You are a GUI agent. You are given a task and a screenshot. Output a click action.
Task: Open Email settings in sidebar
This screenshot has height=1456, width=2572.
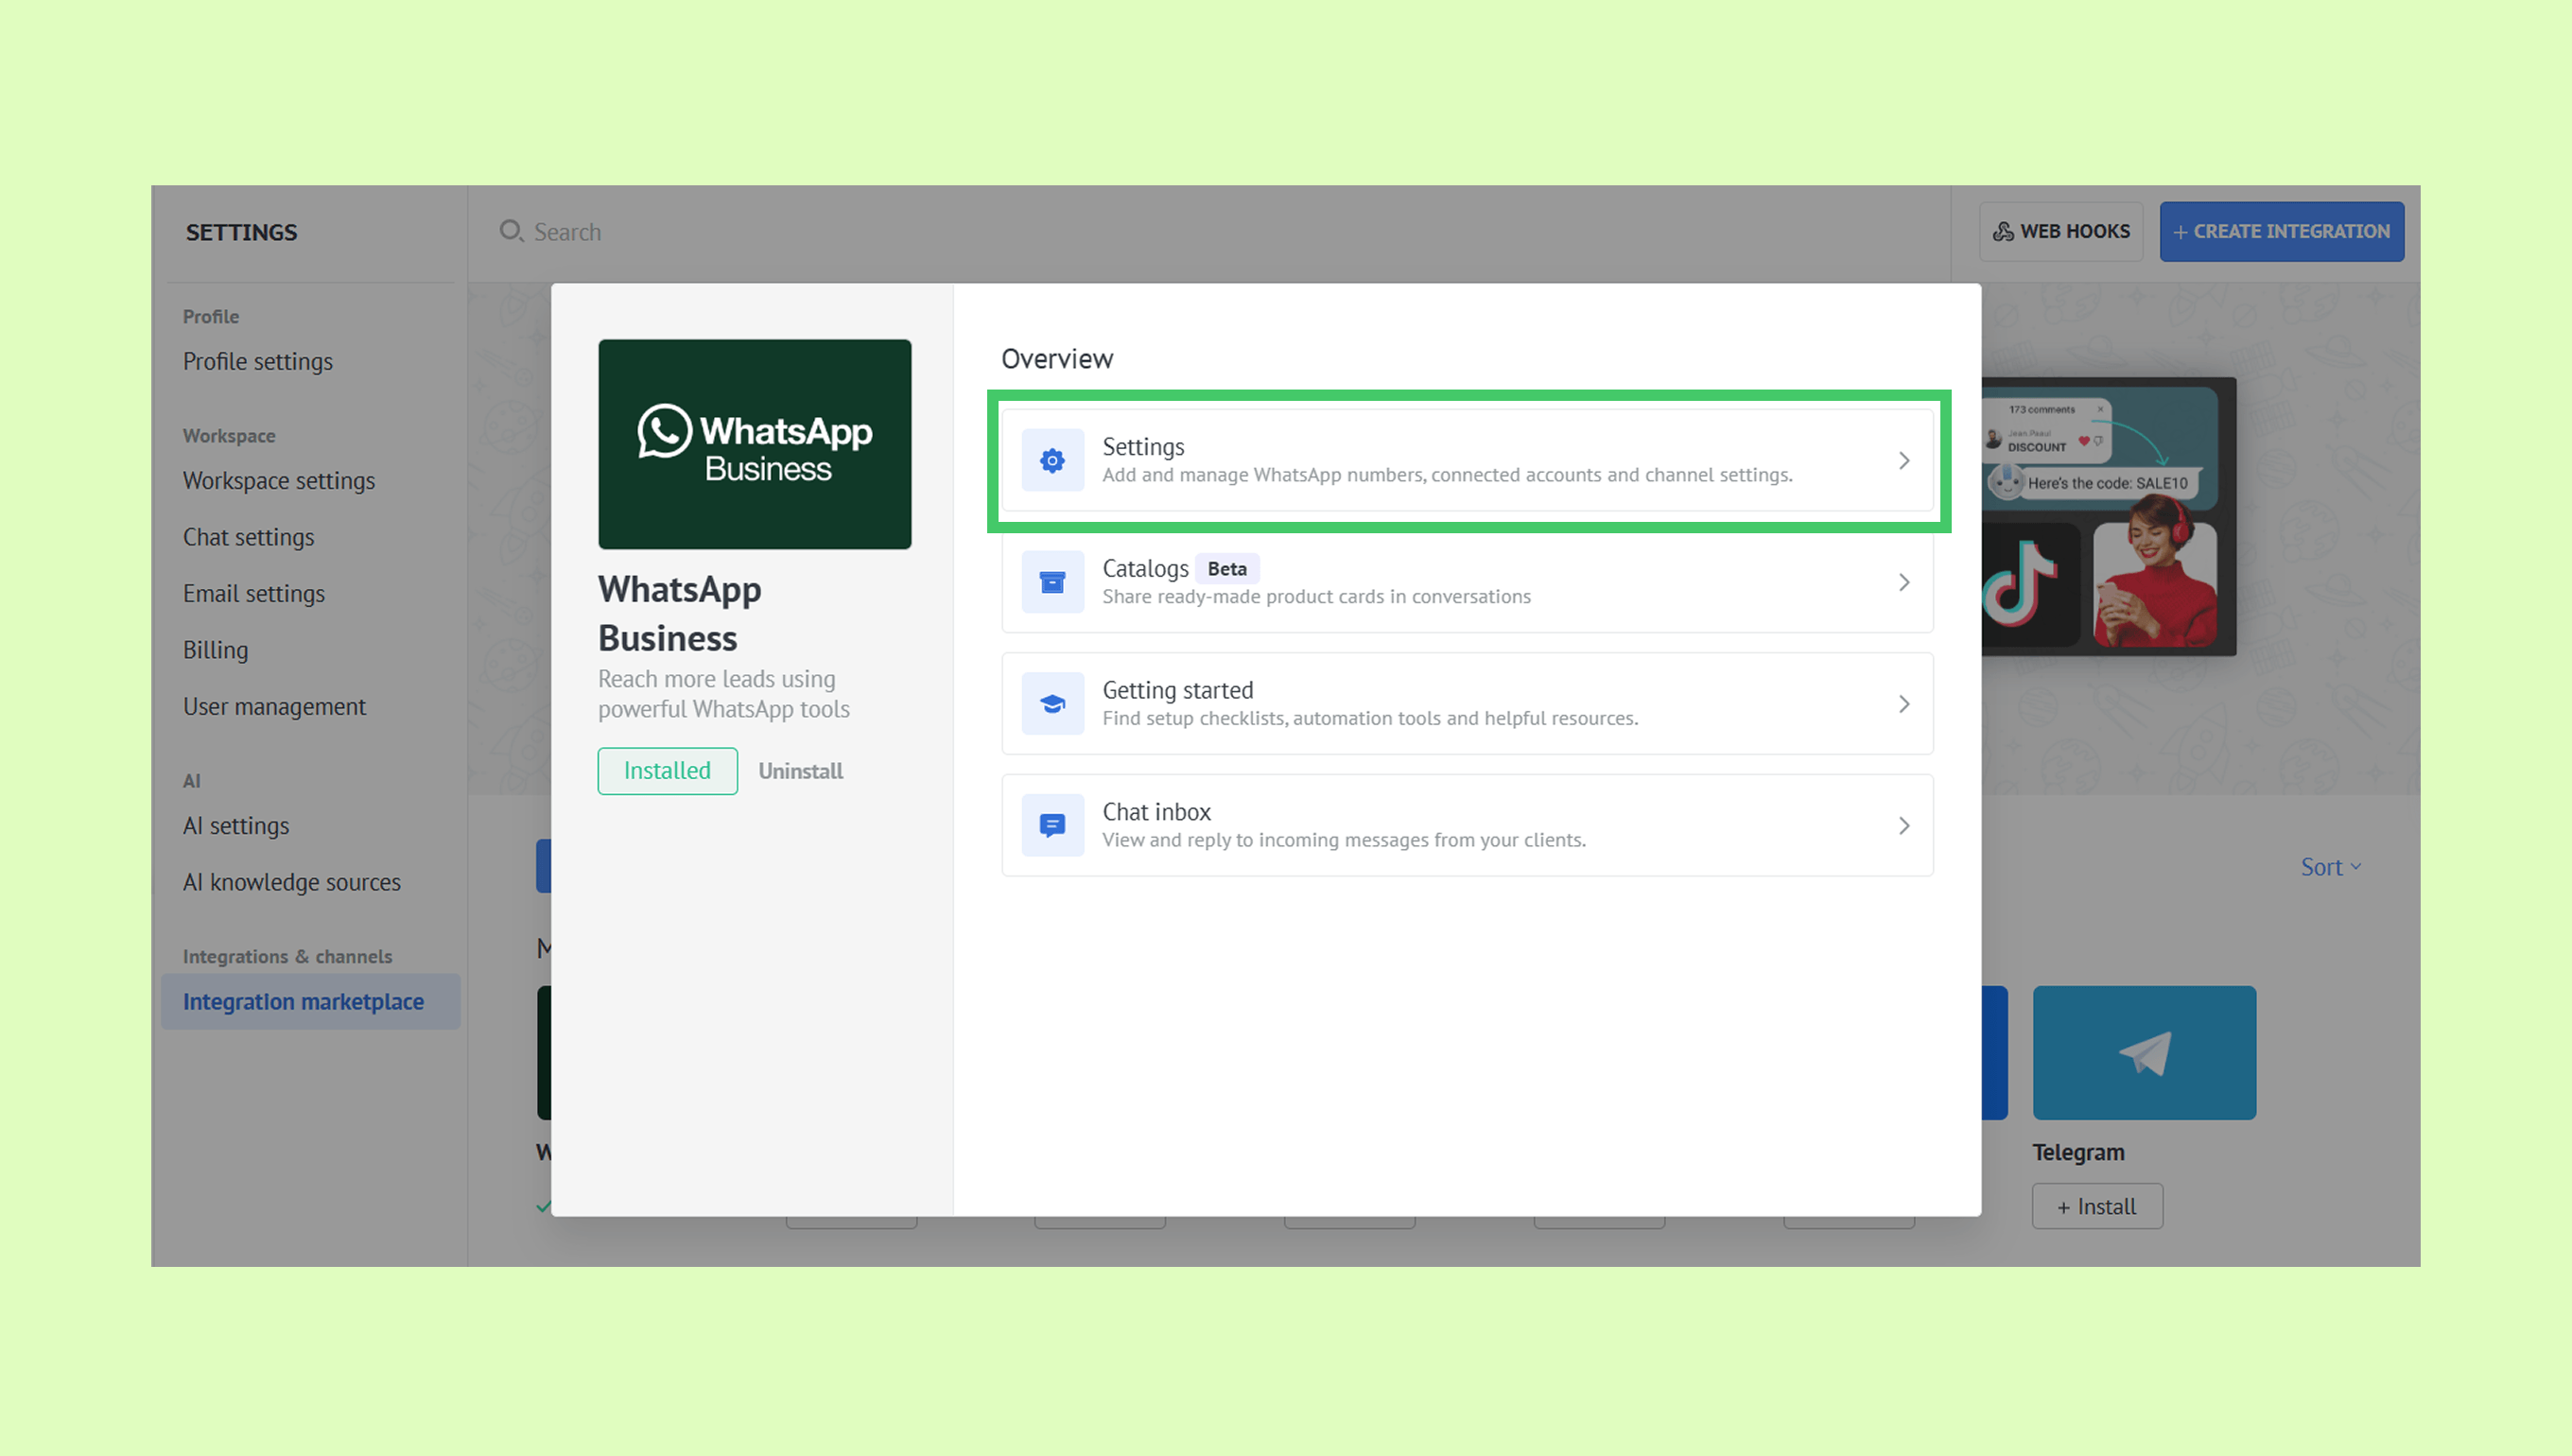tap(254, 593)
